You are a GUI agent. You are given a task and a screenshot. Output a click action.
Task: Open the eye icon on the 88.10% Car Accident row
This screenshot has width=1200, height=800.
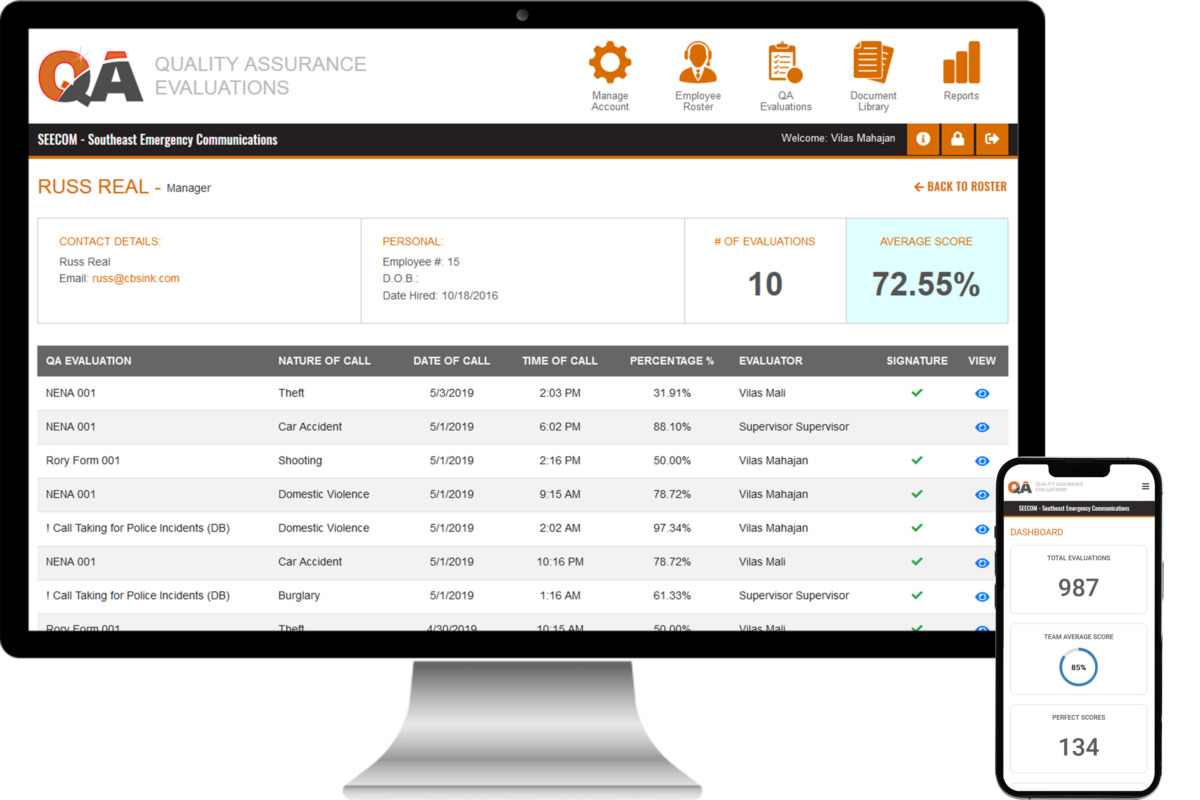[981, 427]
